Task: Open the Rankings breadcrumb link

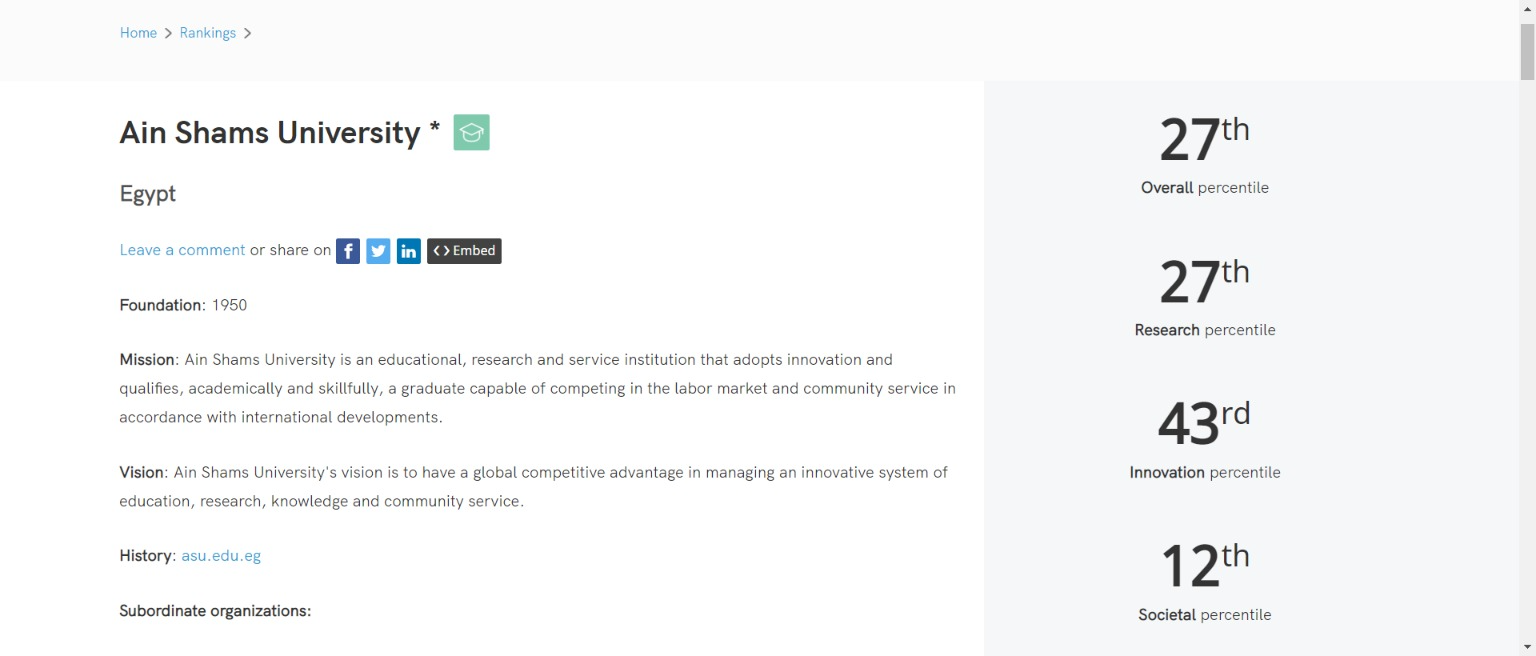Action: pyautogui.click(x=208, y=33)
